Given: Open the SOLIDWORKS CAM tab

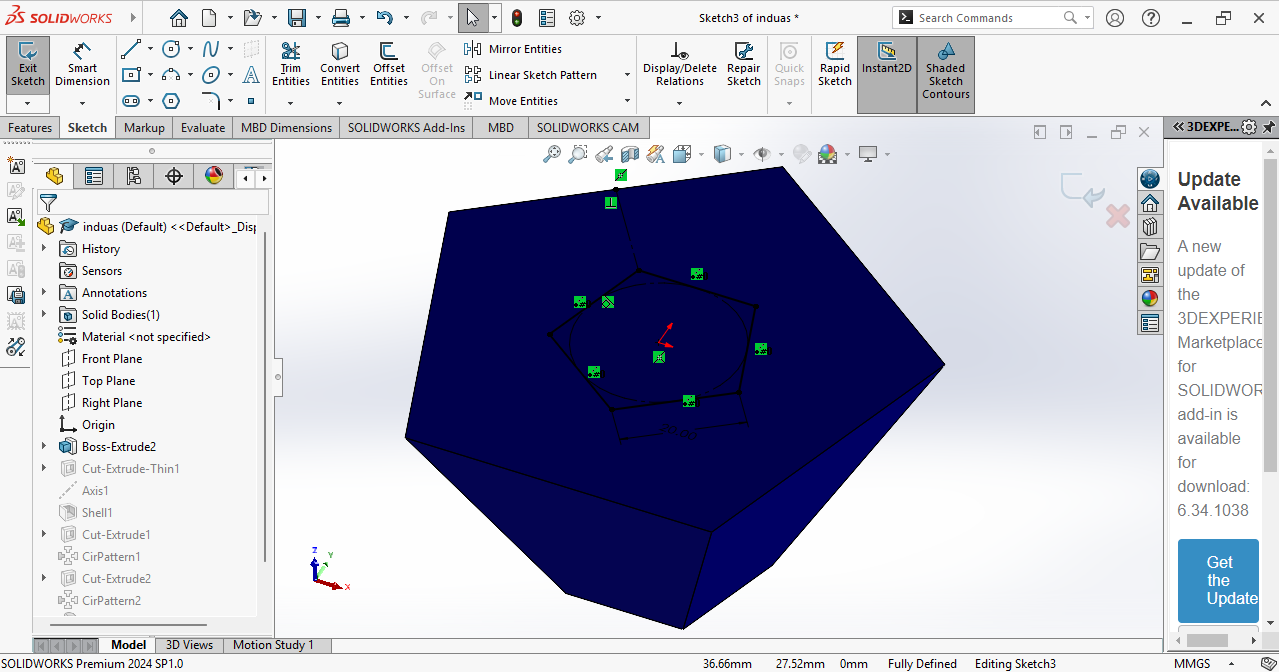Looking at the screenshot, I should pyautogui.click(x=588, y=127).
